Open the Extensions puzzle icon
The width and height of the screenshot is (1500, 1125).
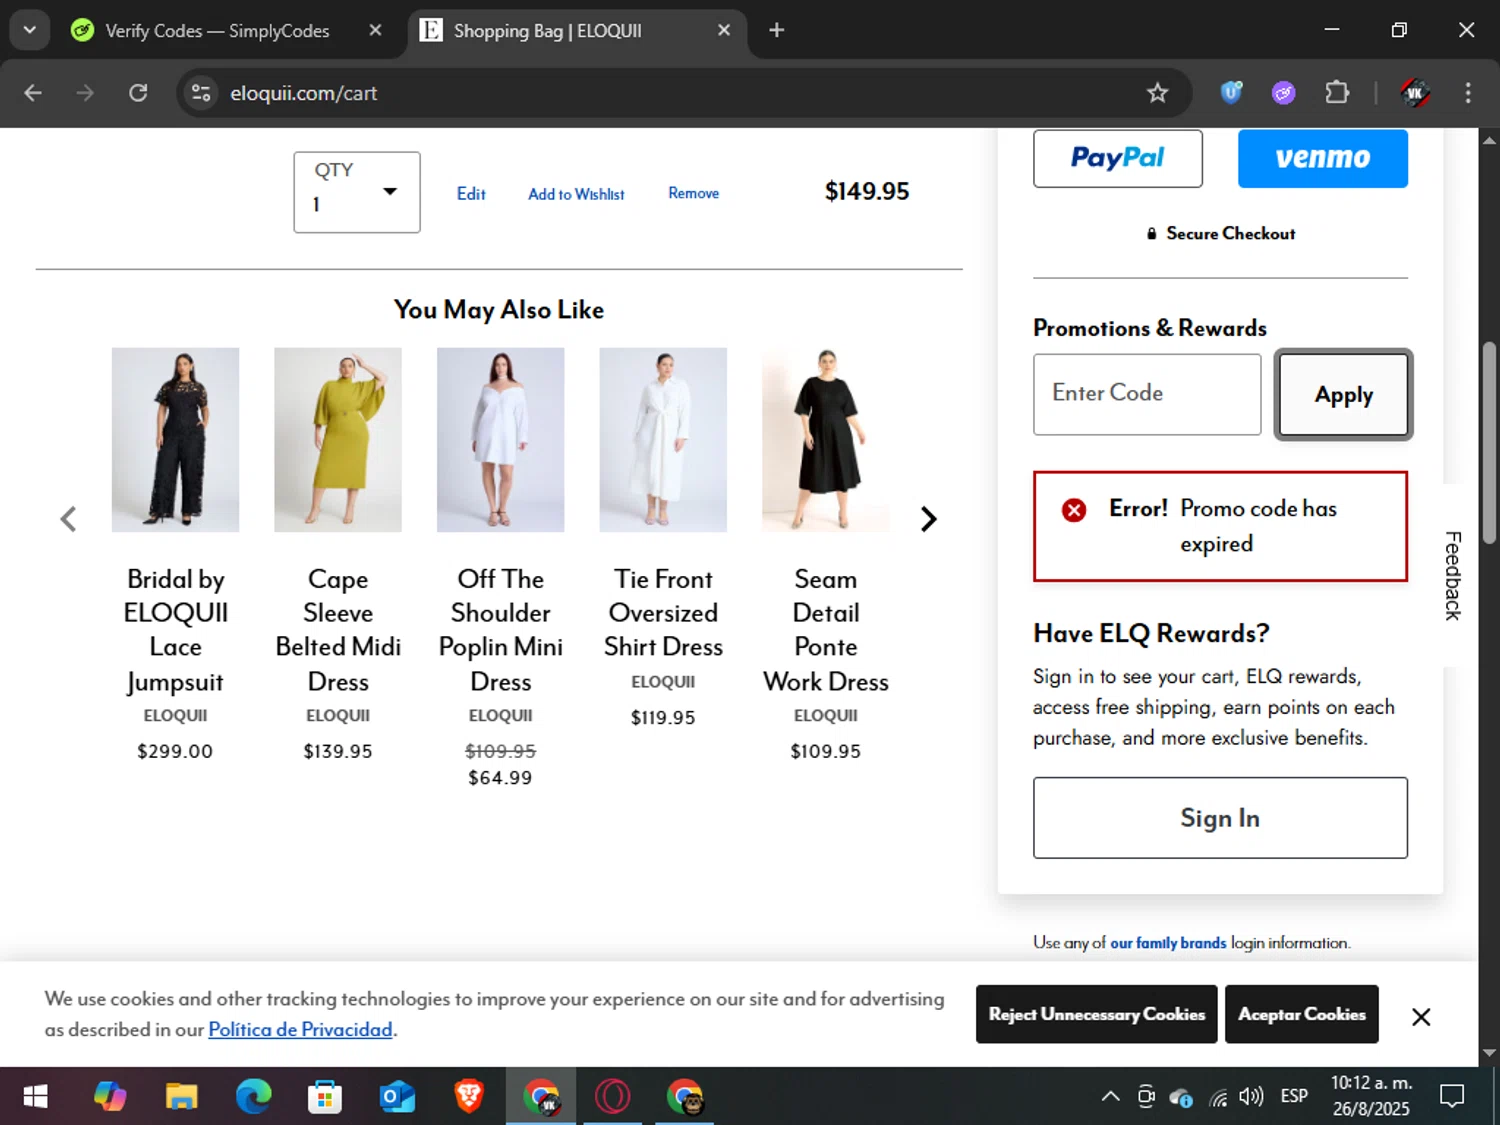1337,93
